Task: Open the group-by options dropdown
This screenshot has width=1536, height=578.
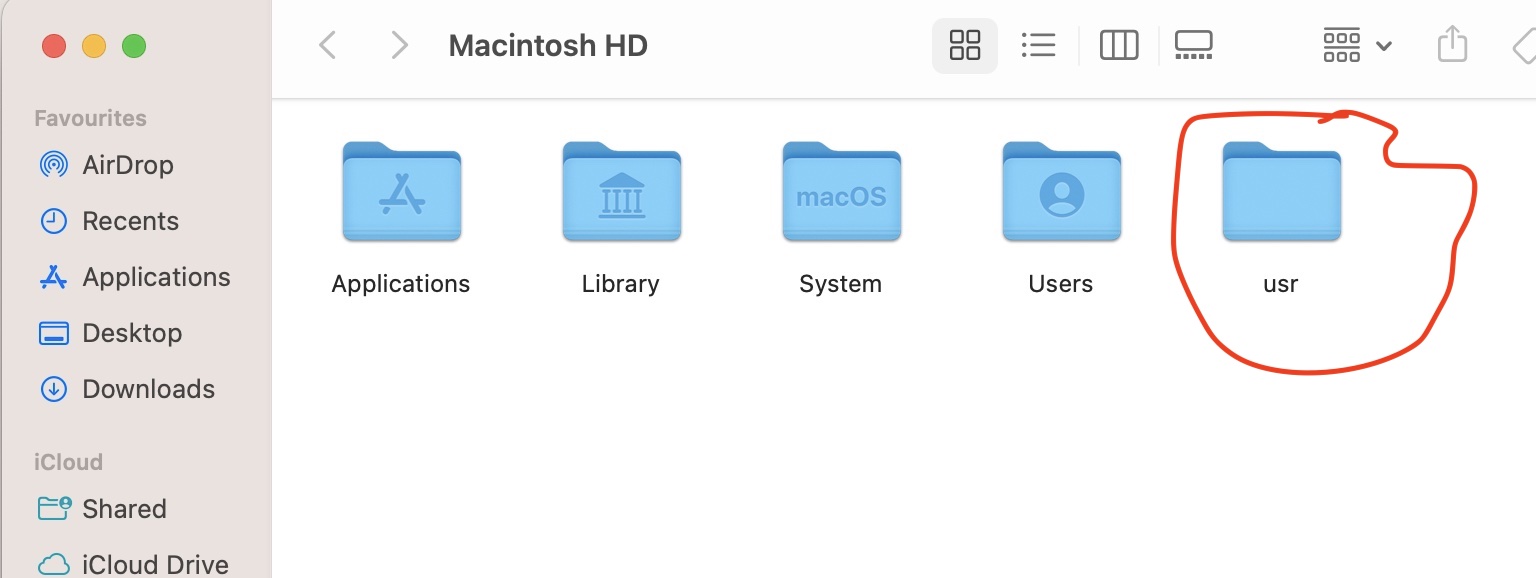Action: (1357, 45)
